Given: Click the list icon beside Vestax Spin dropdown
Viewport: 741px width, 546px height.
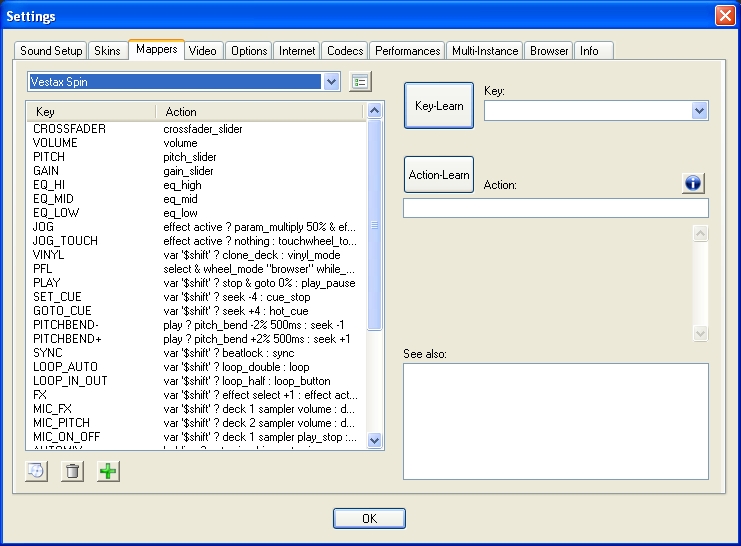Looking at the screenshot, I should click(360, 82).
